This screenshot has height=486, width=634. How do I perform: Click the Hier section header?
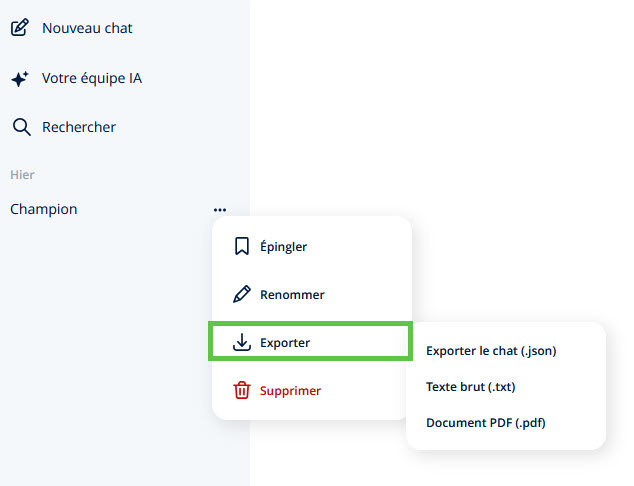pos(22,175)
